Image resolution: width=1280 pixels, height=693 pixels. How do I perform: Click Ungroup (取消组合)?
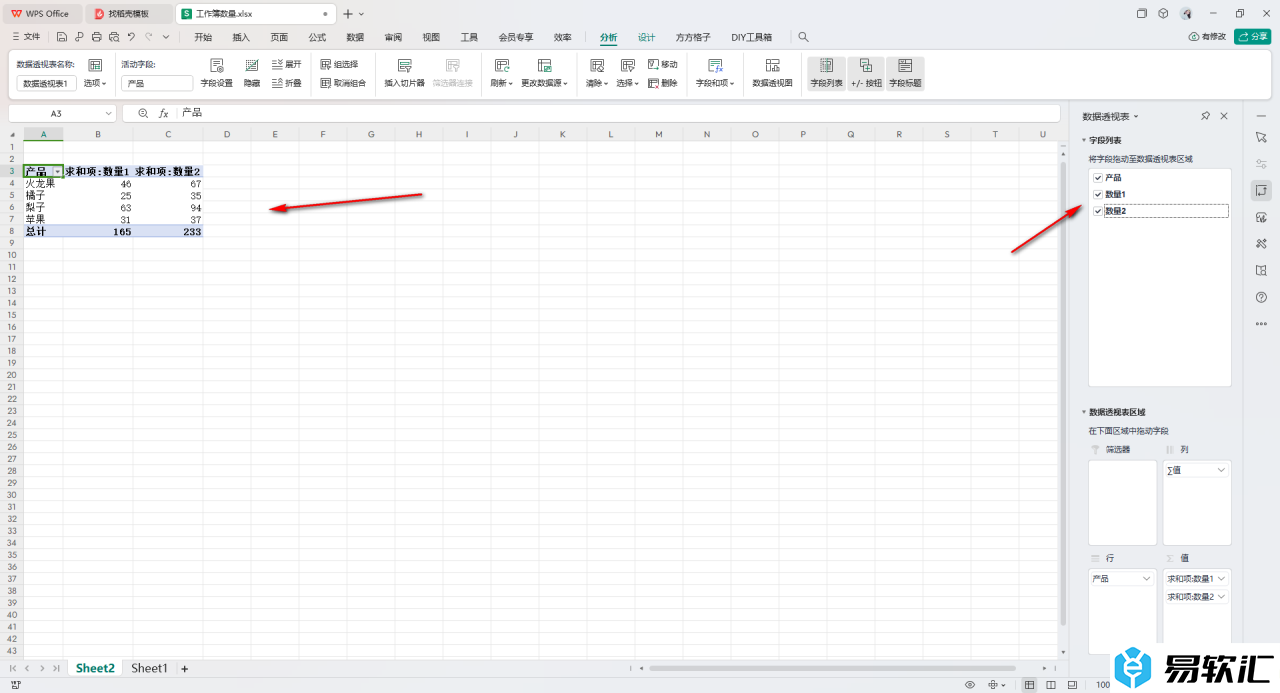click(343, 83)
